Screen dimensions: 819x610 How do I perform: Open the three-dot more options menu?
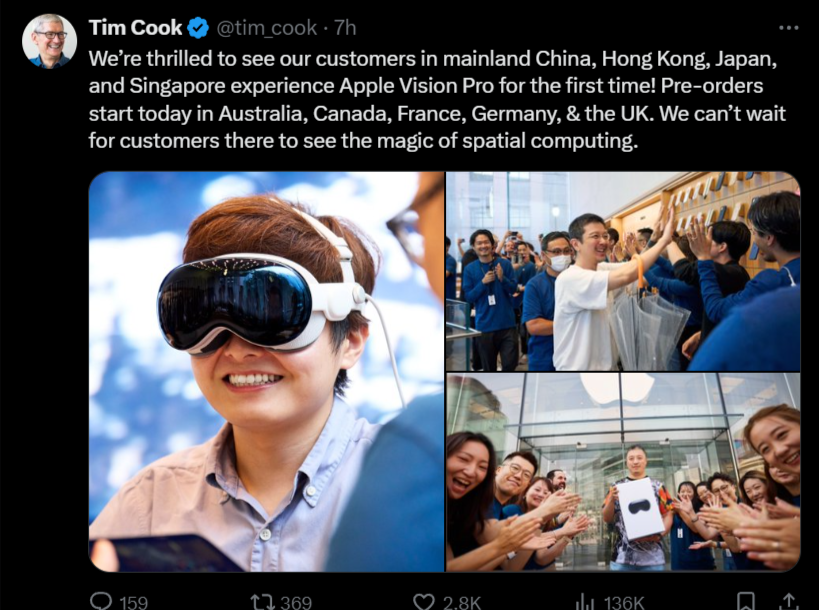[788, 28]
